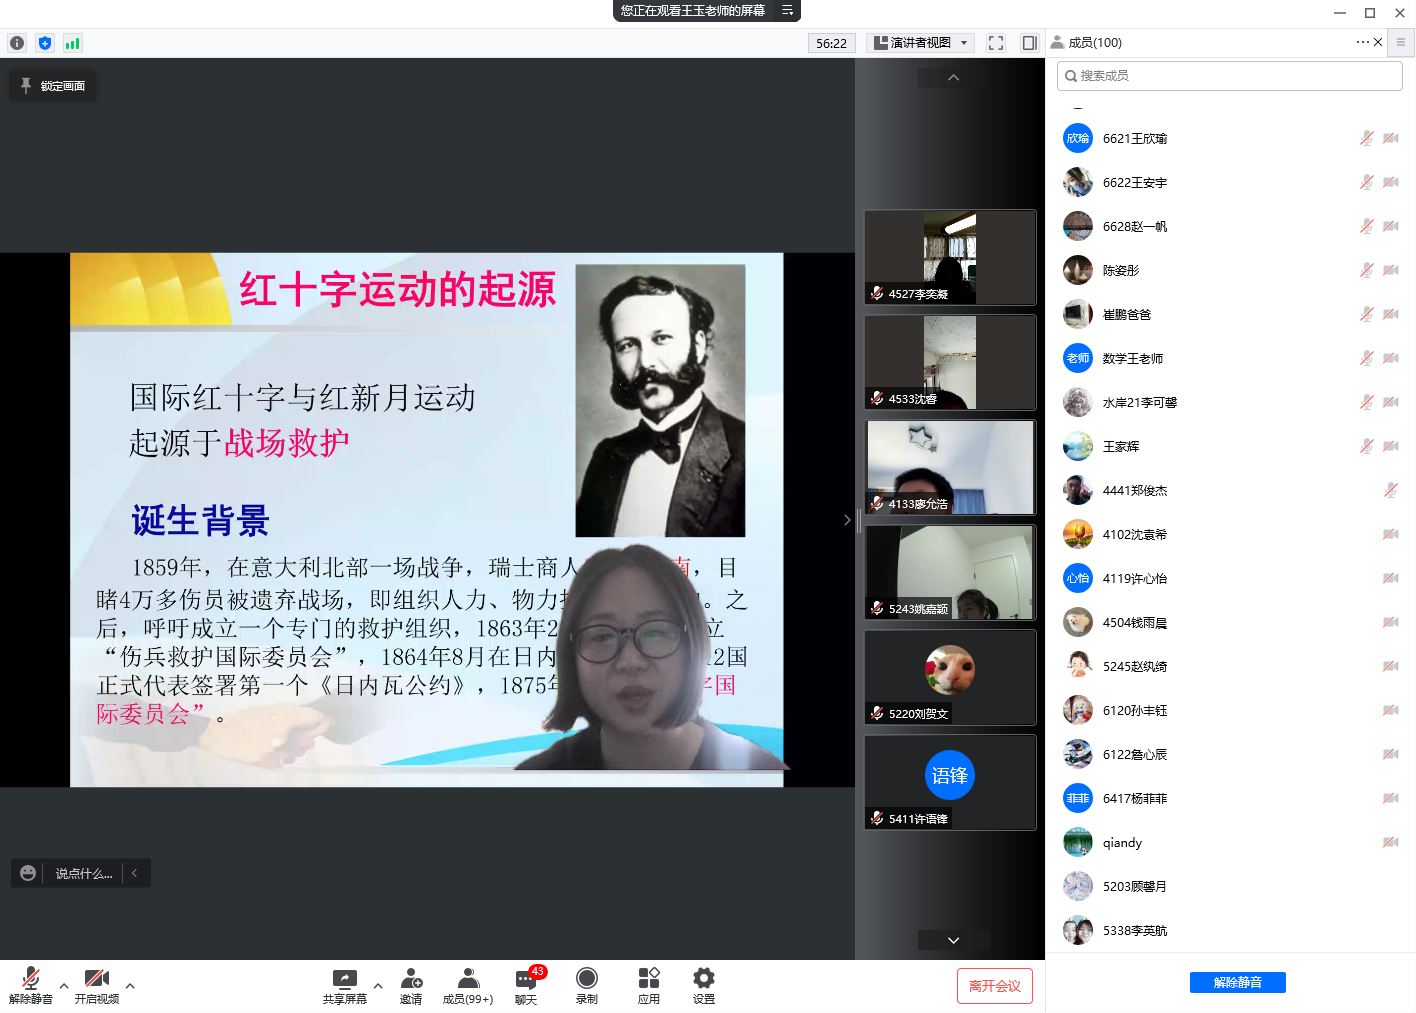Open the Members 成员(99+) panel
Screen dimensions: 1416x1013
pyautogui.click(x=468, y=984)
